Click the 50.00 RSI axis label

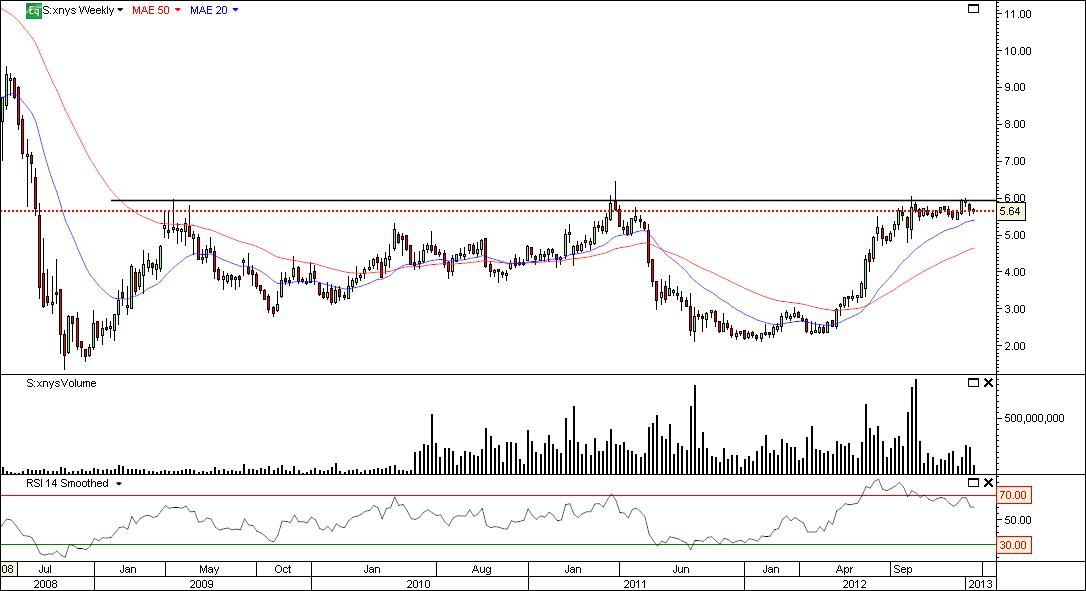pos(1018,520)
